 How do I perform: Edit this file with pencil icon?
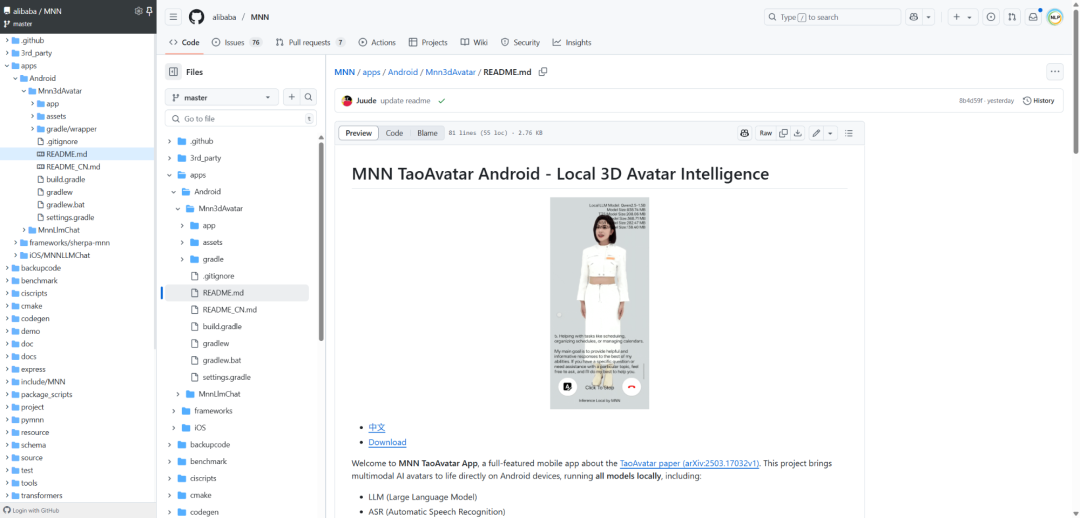(x=816, y=133)
